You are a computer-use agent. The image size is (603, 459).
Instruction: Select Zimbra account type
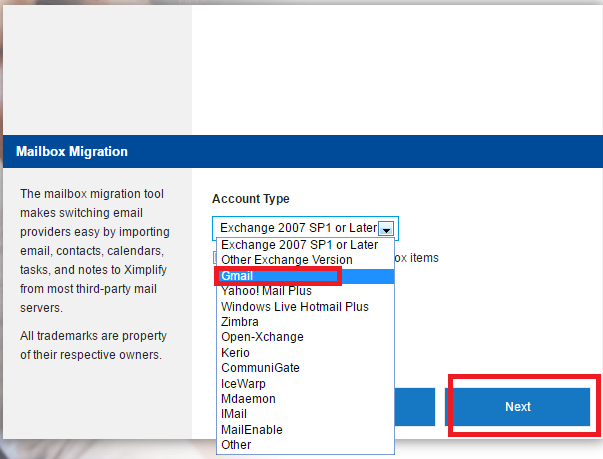coord(305,322)
